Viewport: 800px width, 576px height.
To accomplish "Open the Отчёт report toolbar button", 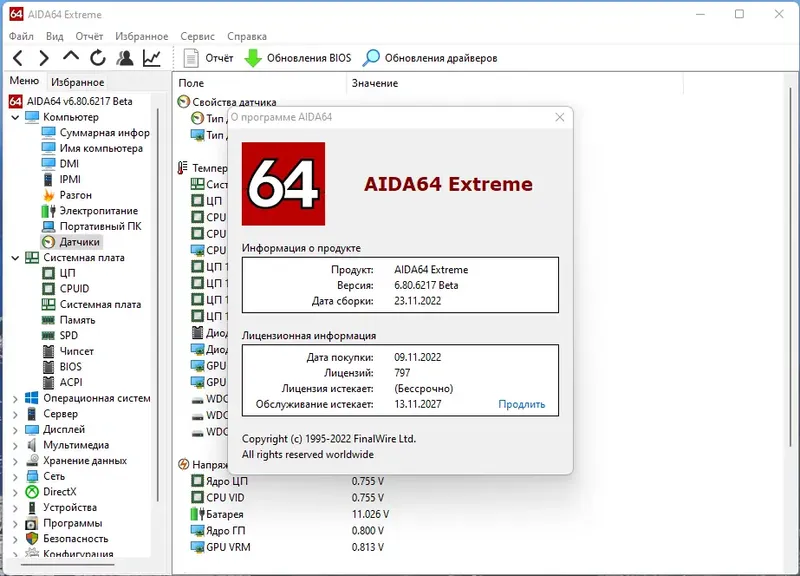I will click(x=208, y=58).
